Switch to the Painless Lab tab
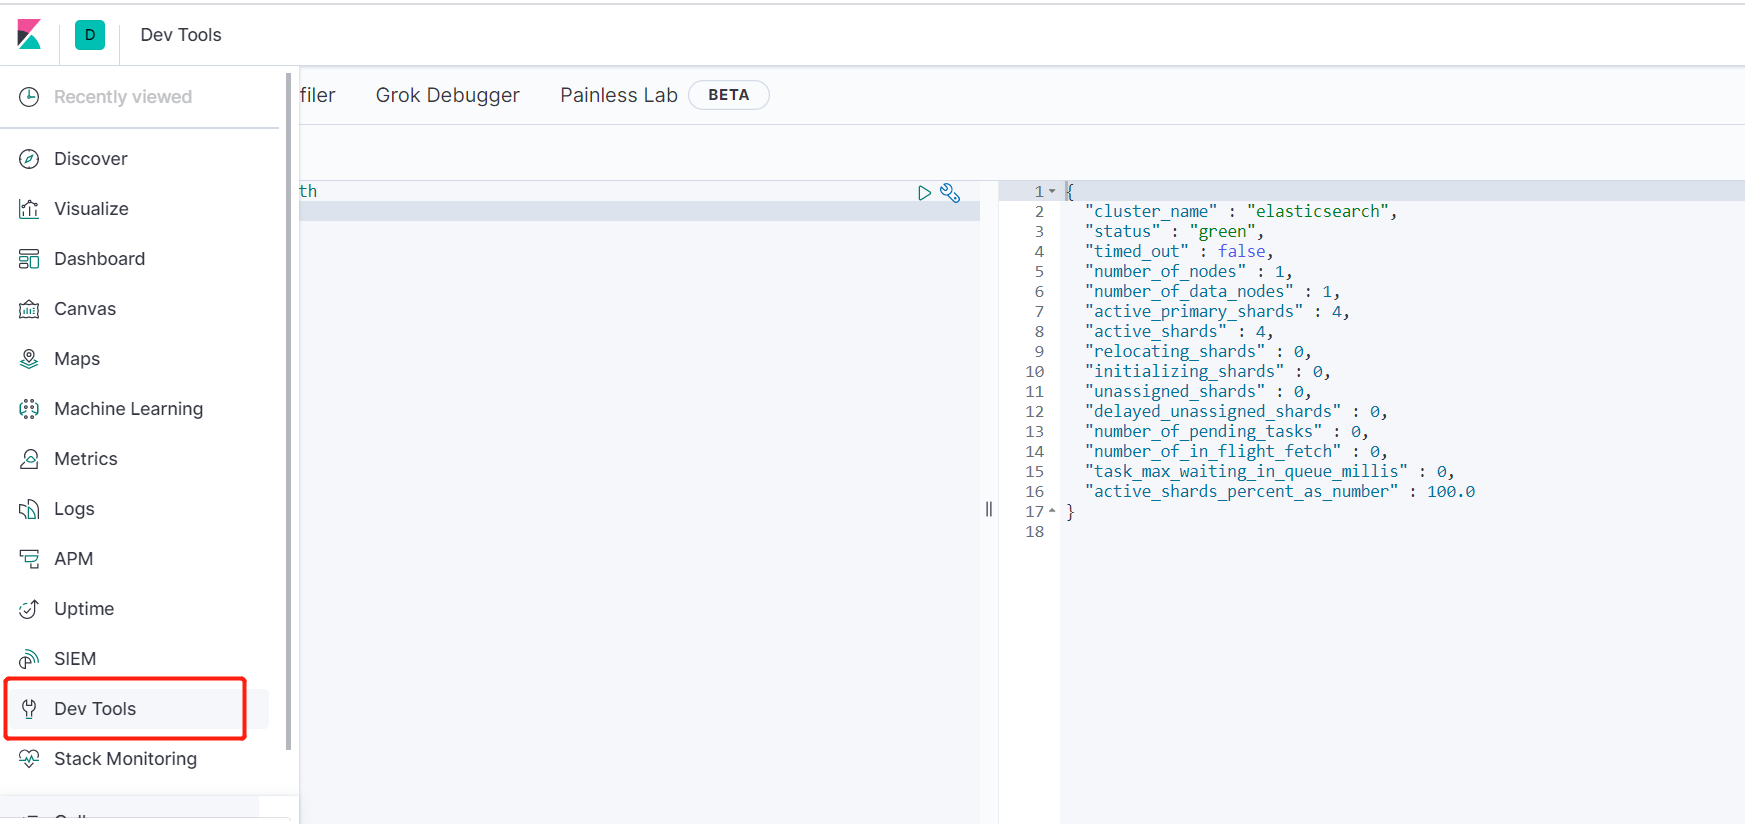The image size is (1745, 824). tap(619, 95)
